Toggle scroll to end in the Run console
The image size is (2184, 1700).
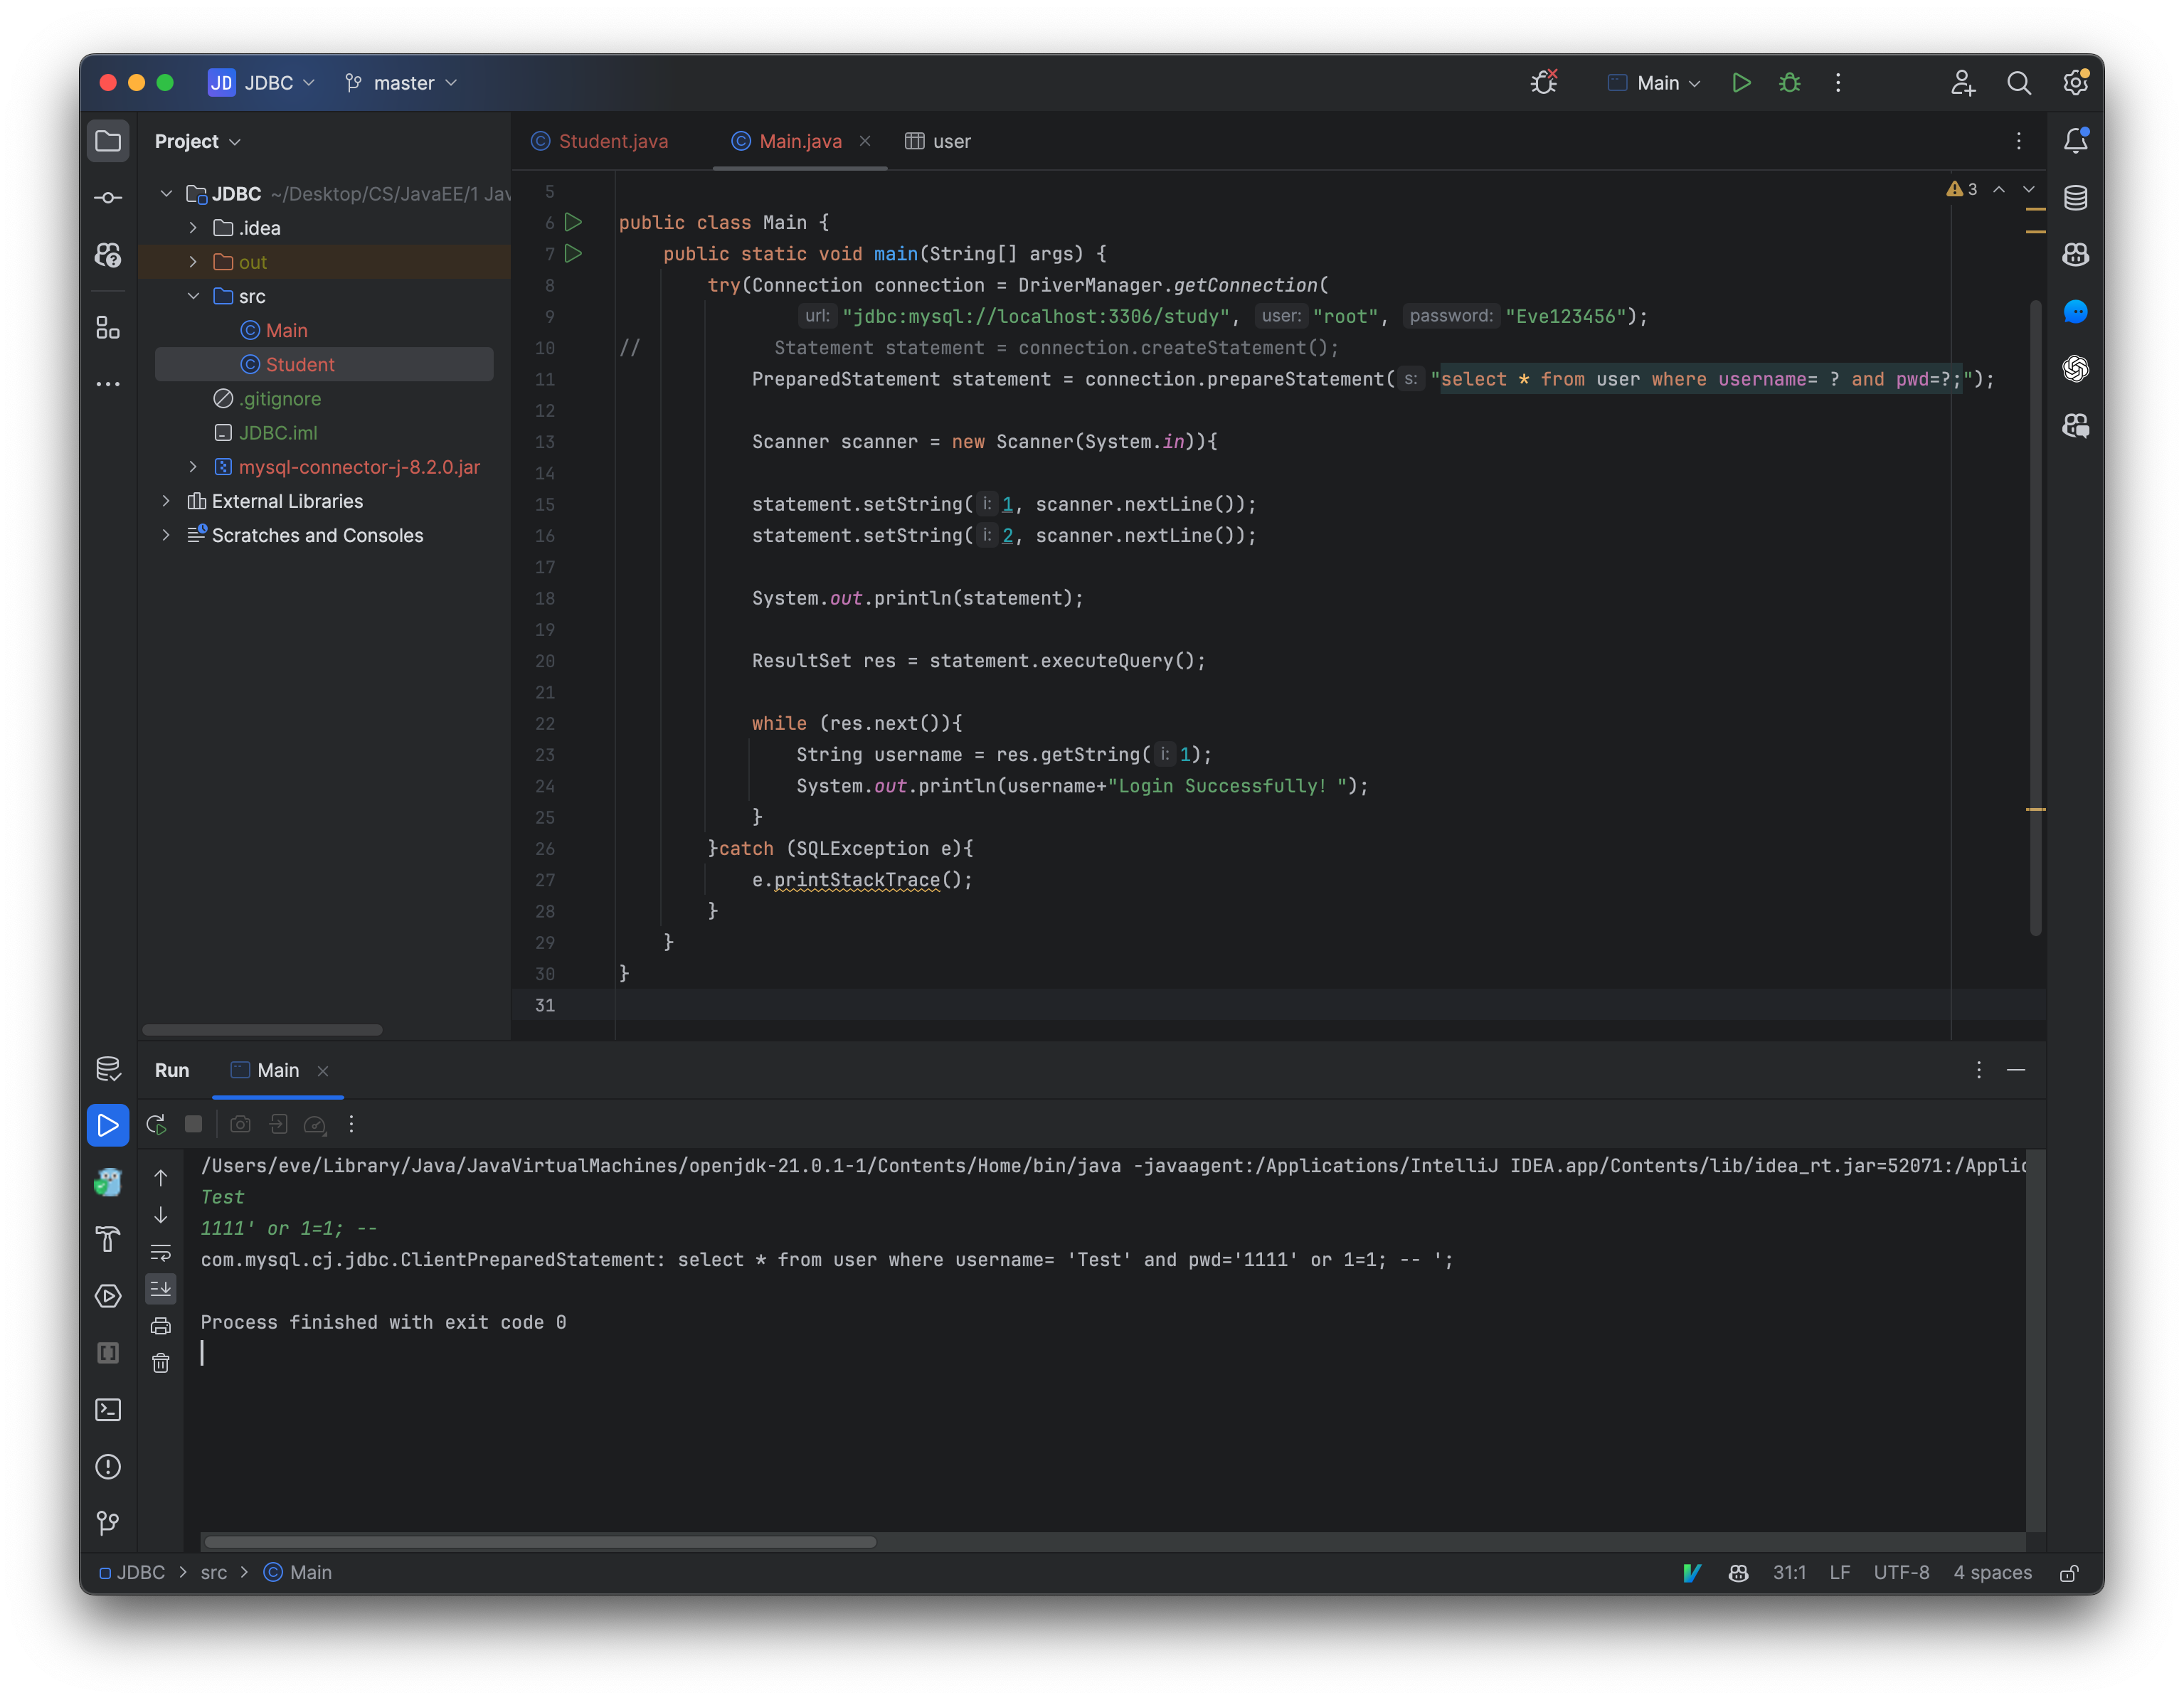click(161, 1289)
